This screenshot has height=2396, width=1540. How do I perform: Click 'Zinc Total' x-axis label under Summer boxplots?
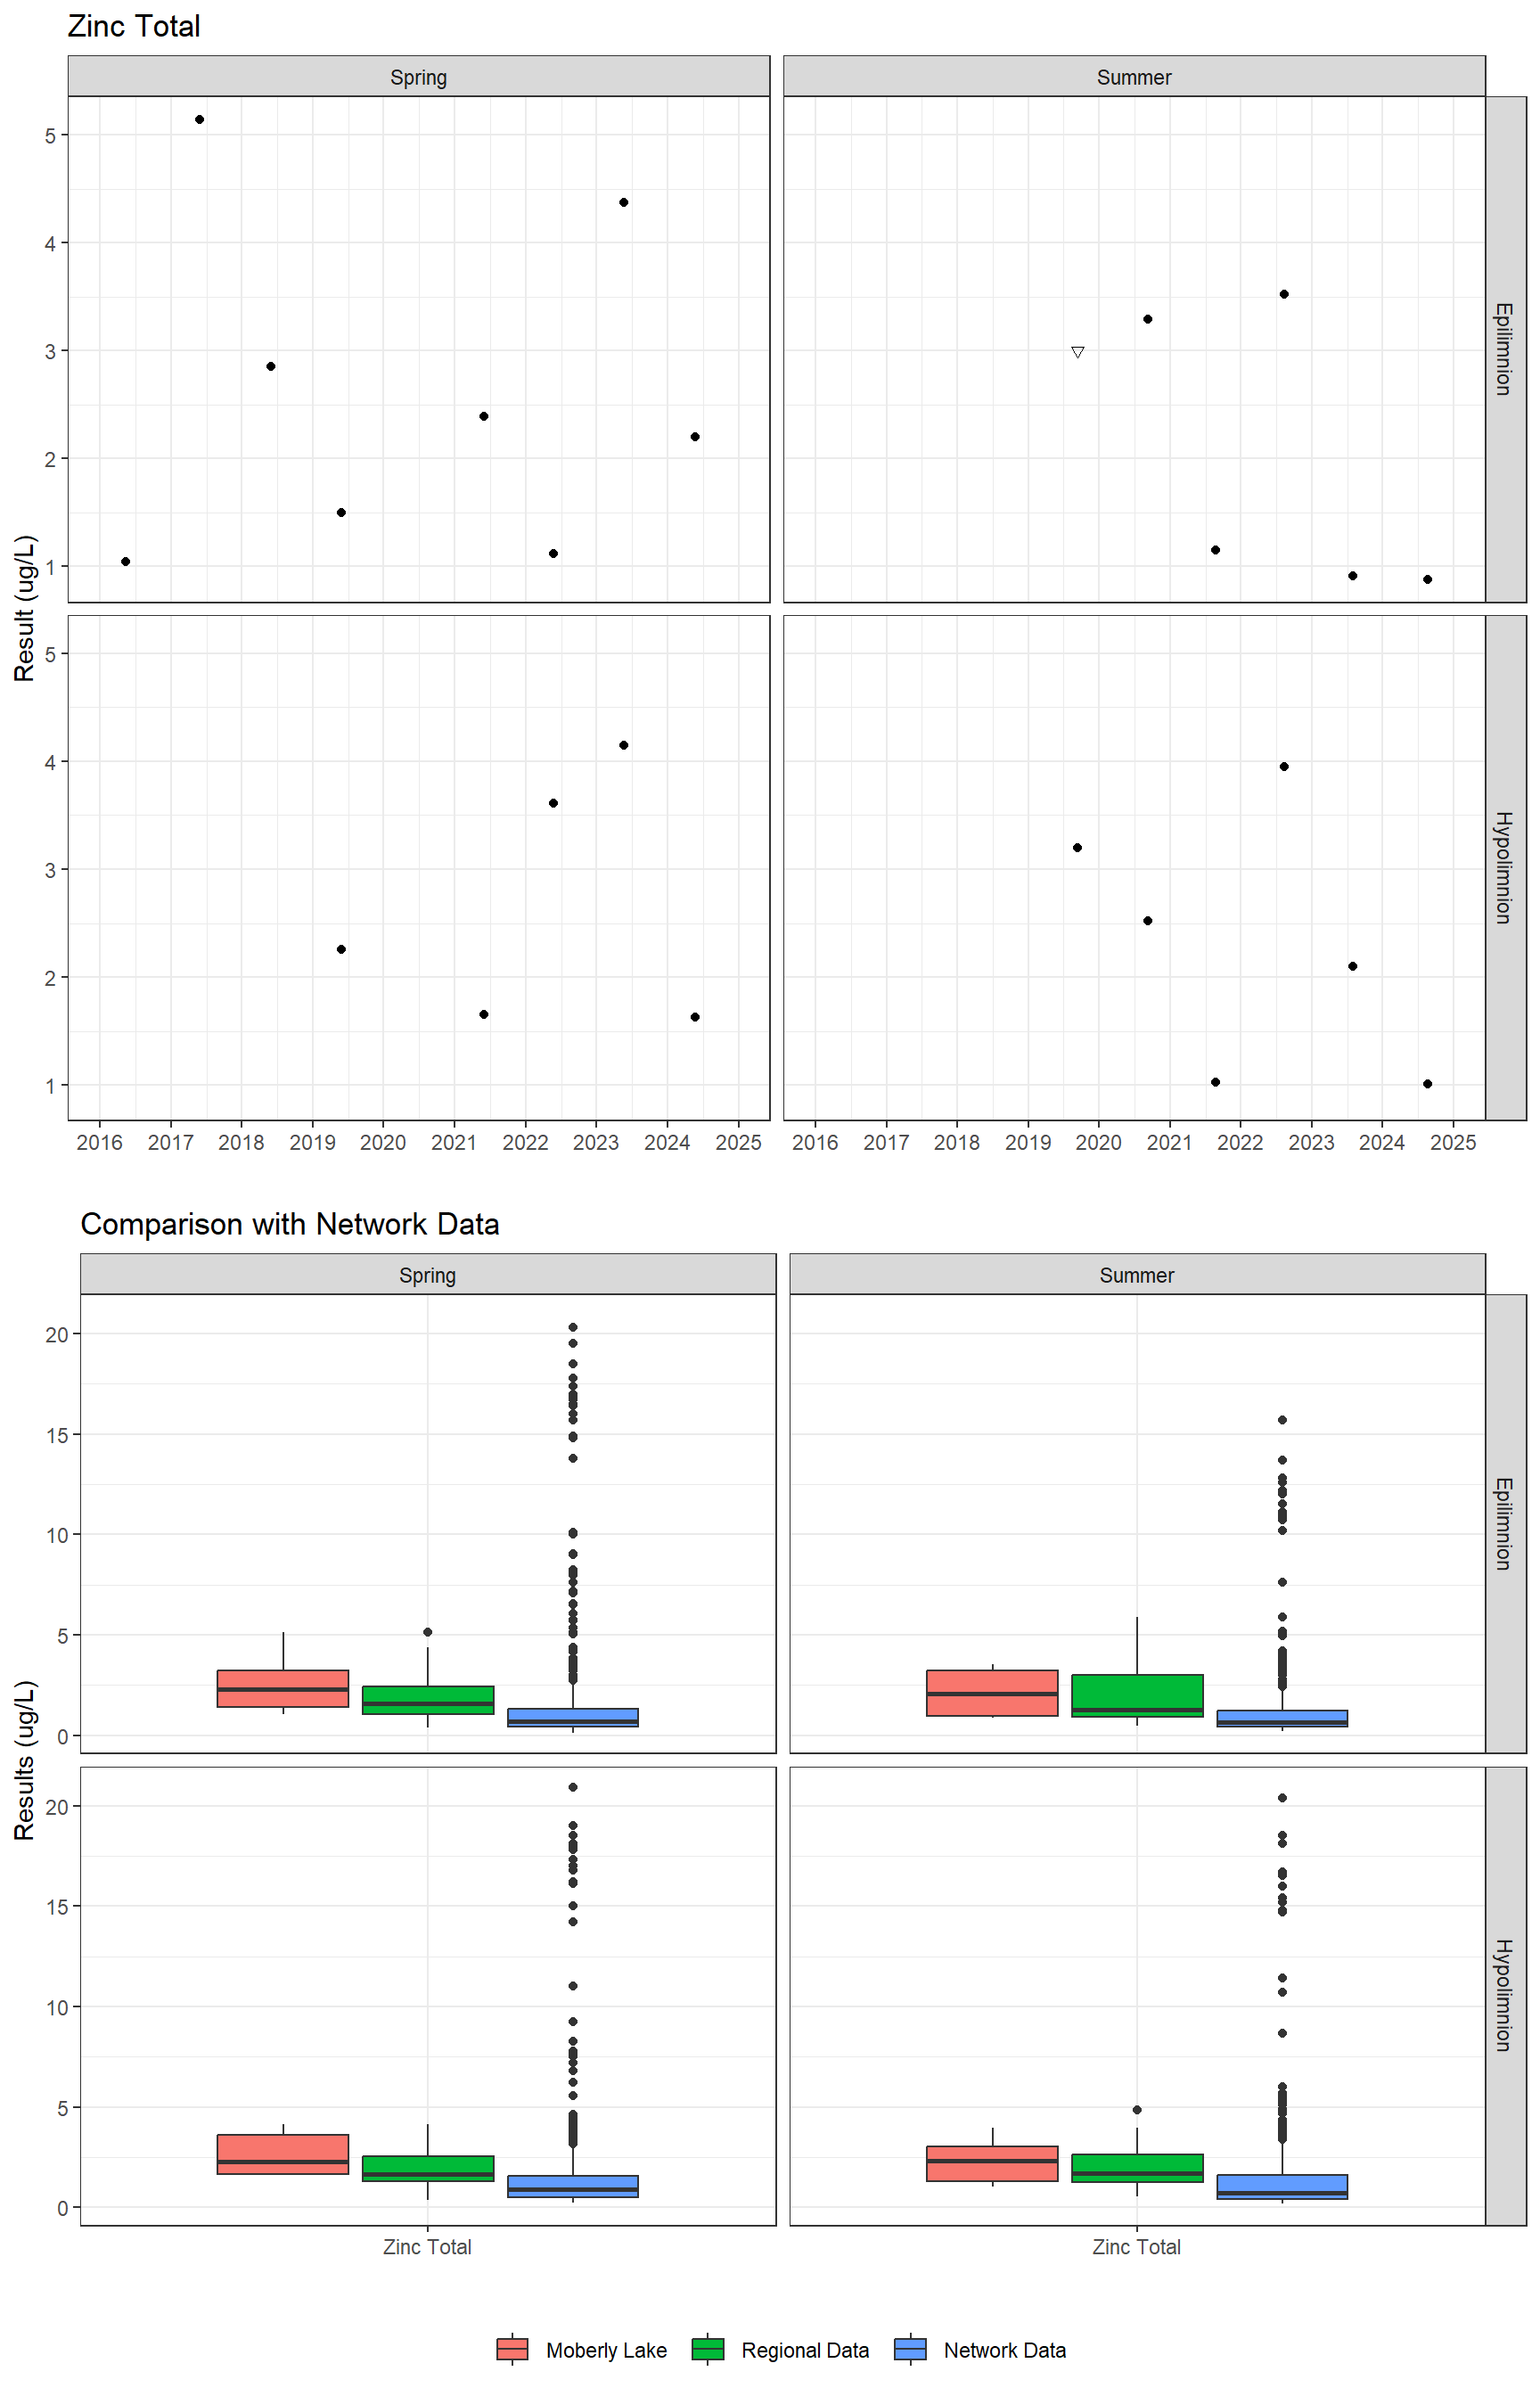pyautogui.click(x=1137, y=2247)
